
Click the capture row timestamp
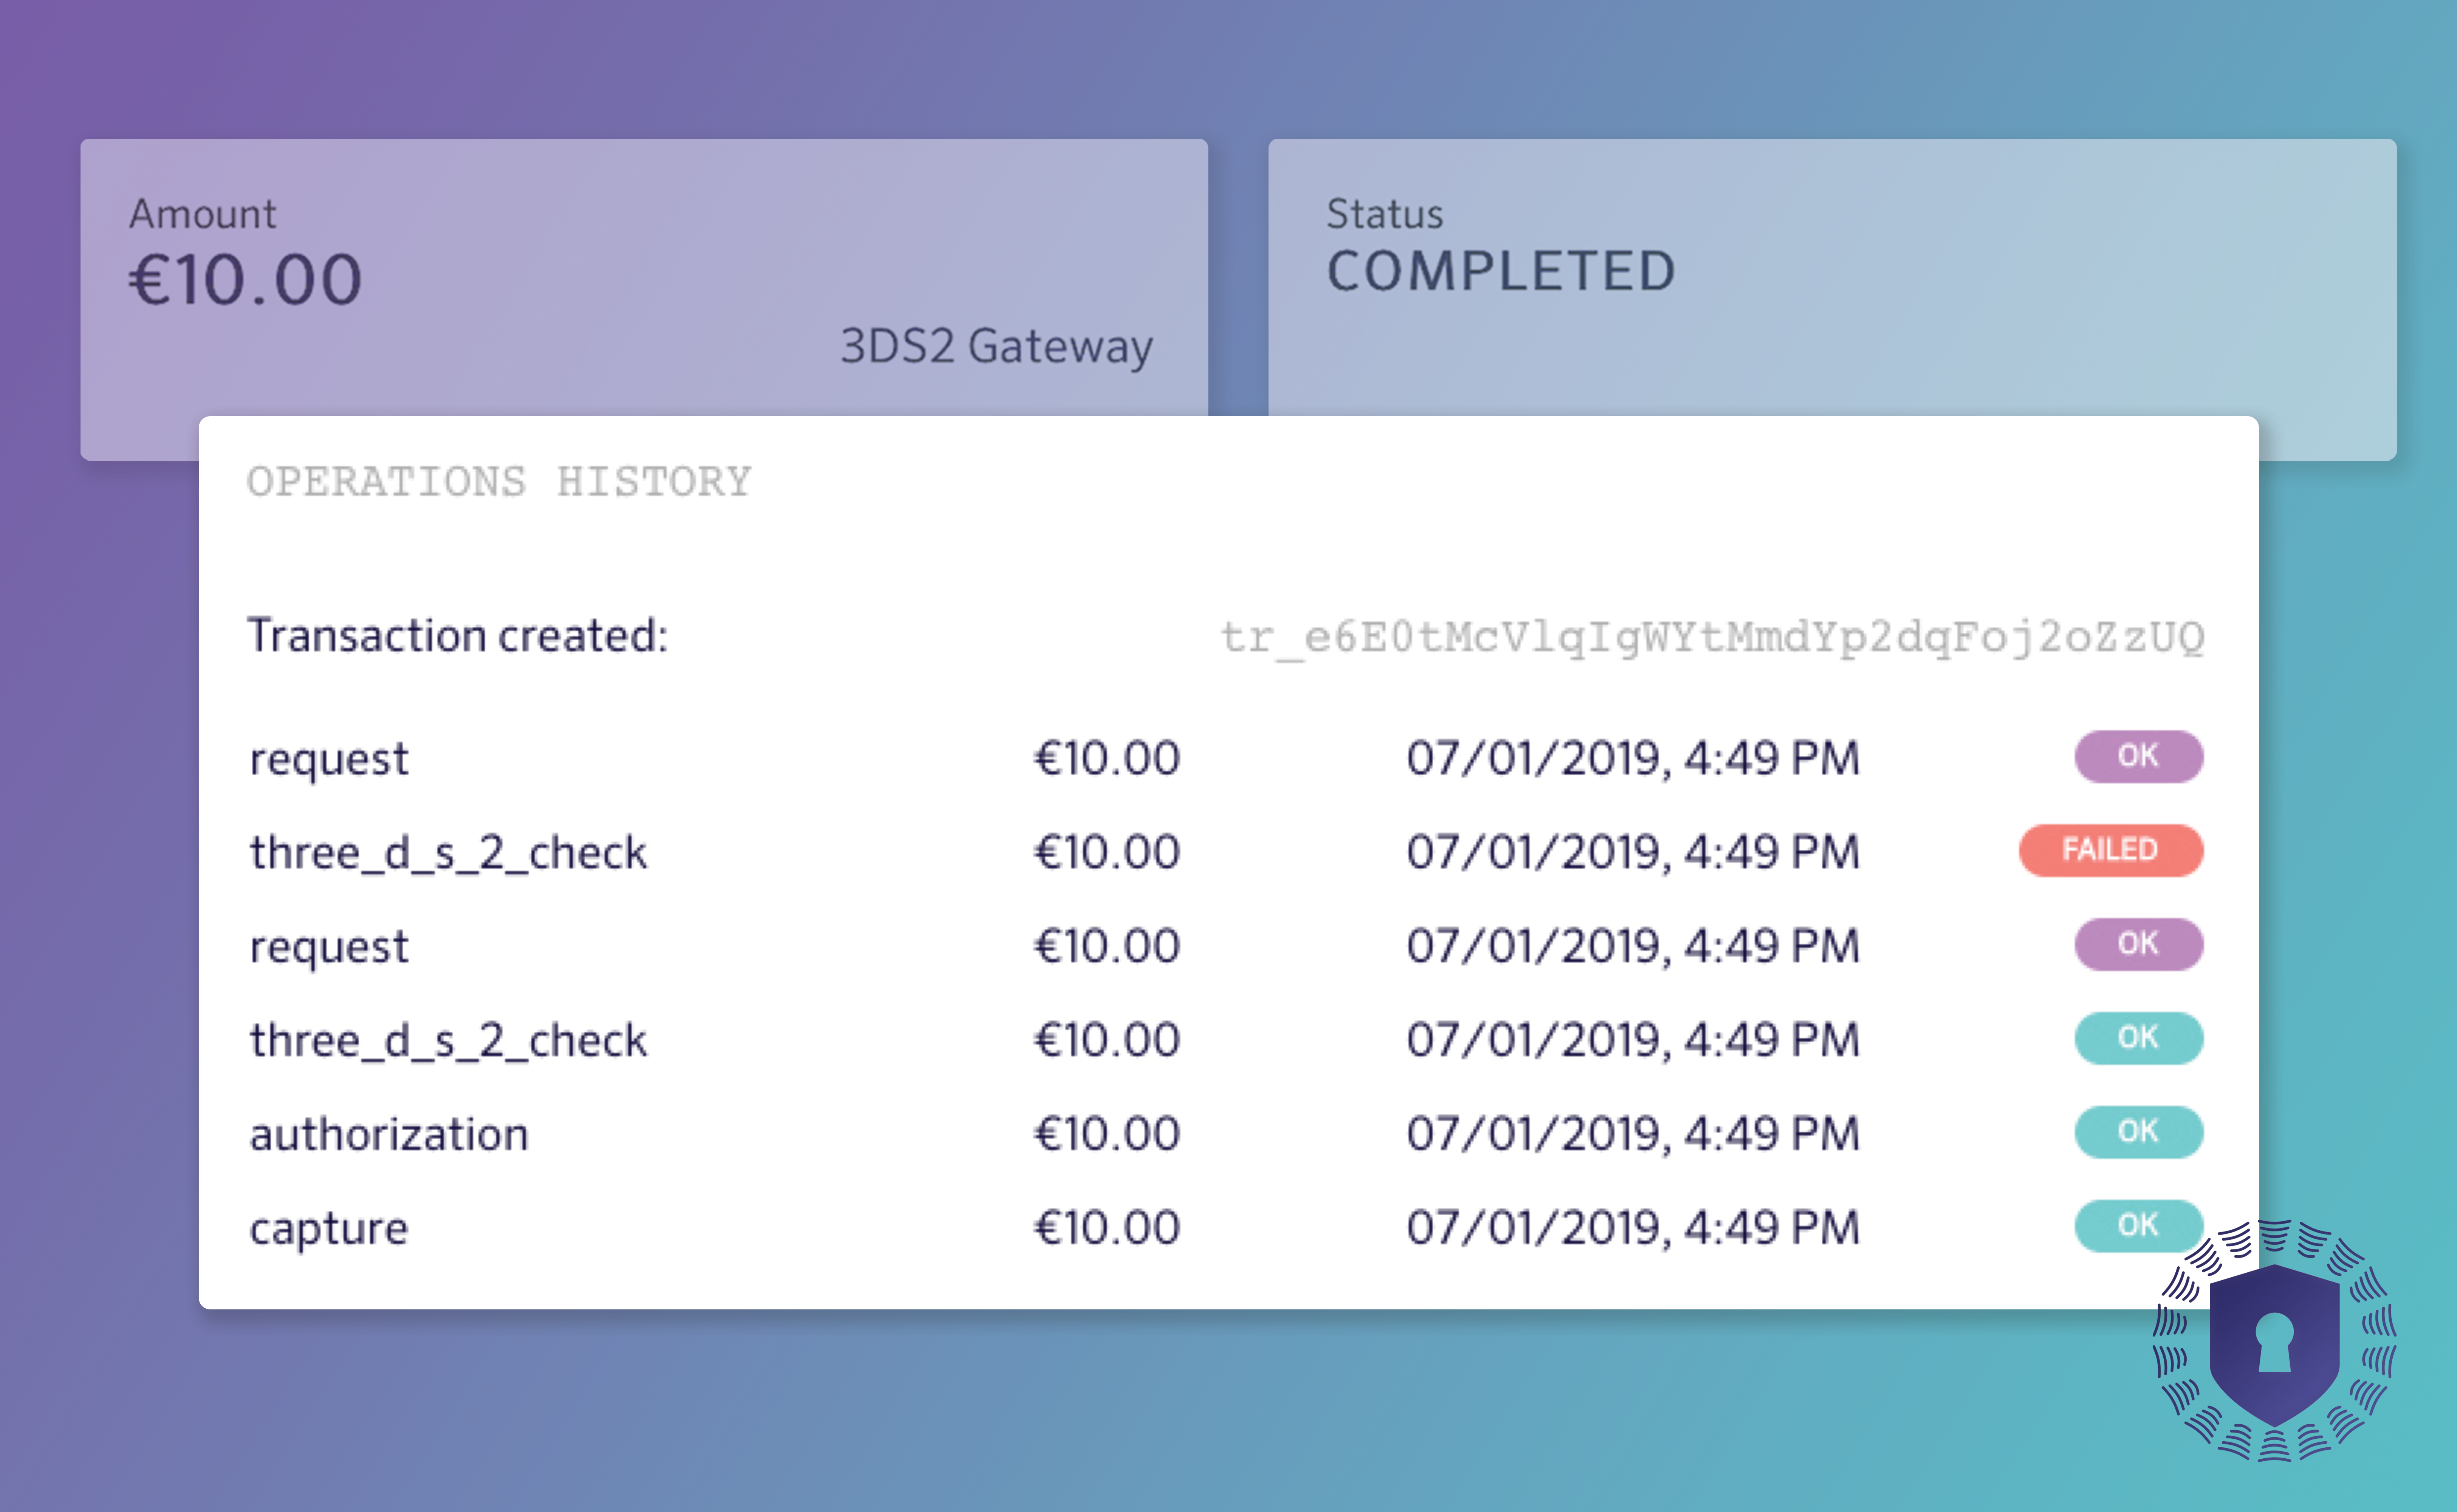coord(1632,1228)
